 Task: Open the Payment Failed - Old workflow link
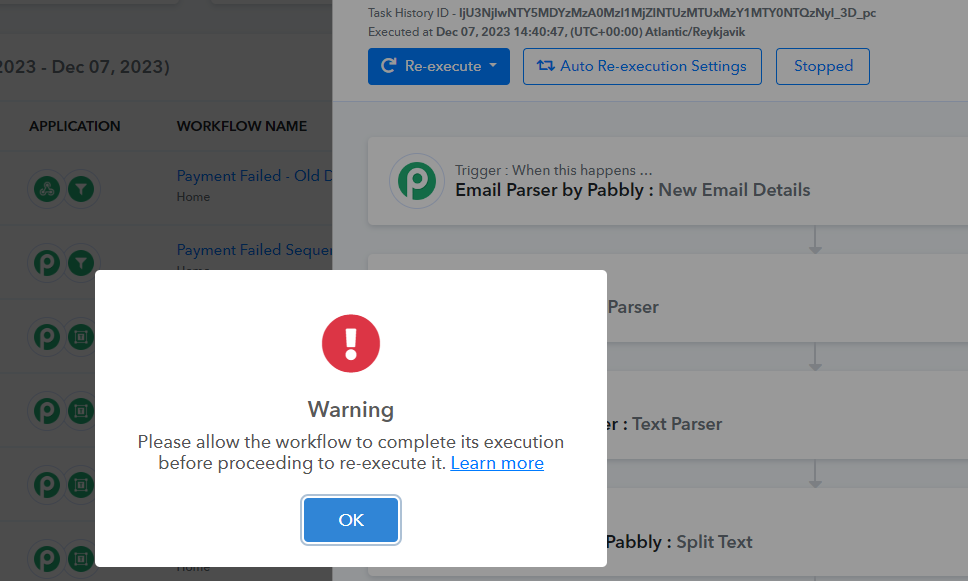coord(254,176)
